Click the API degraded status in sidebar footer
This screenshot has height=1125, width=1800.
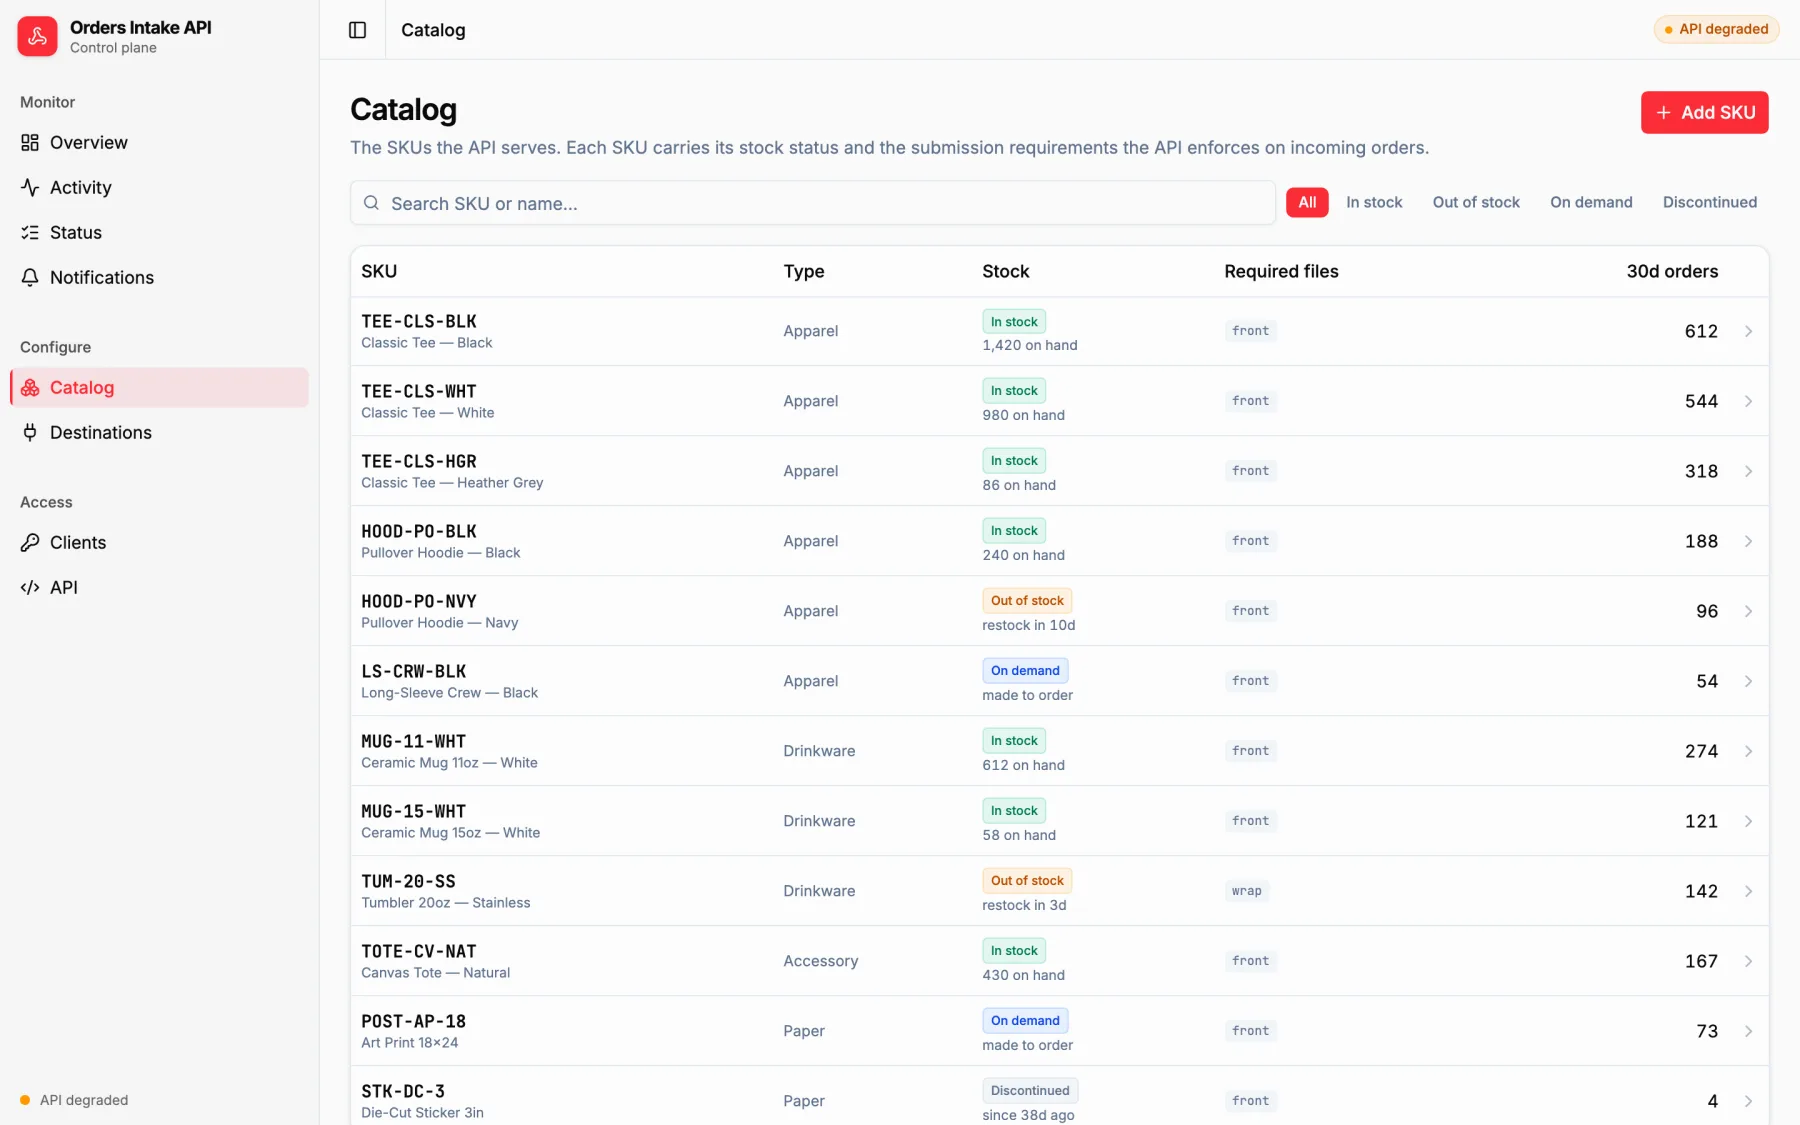click(74, 1100)
